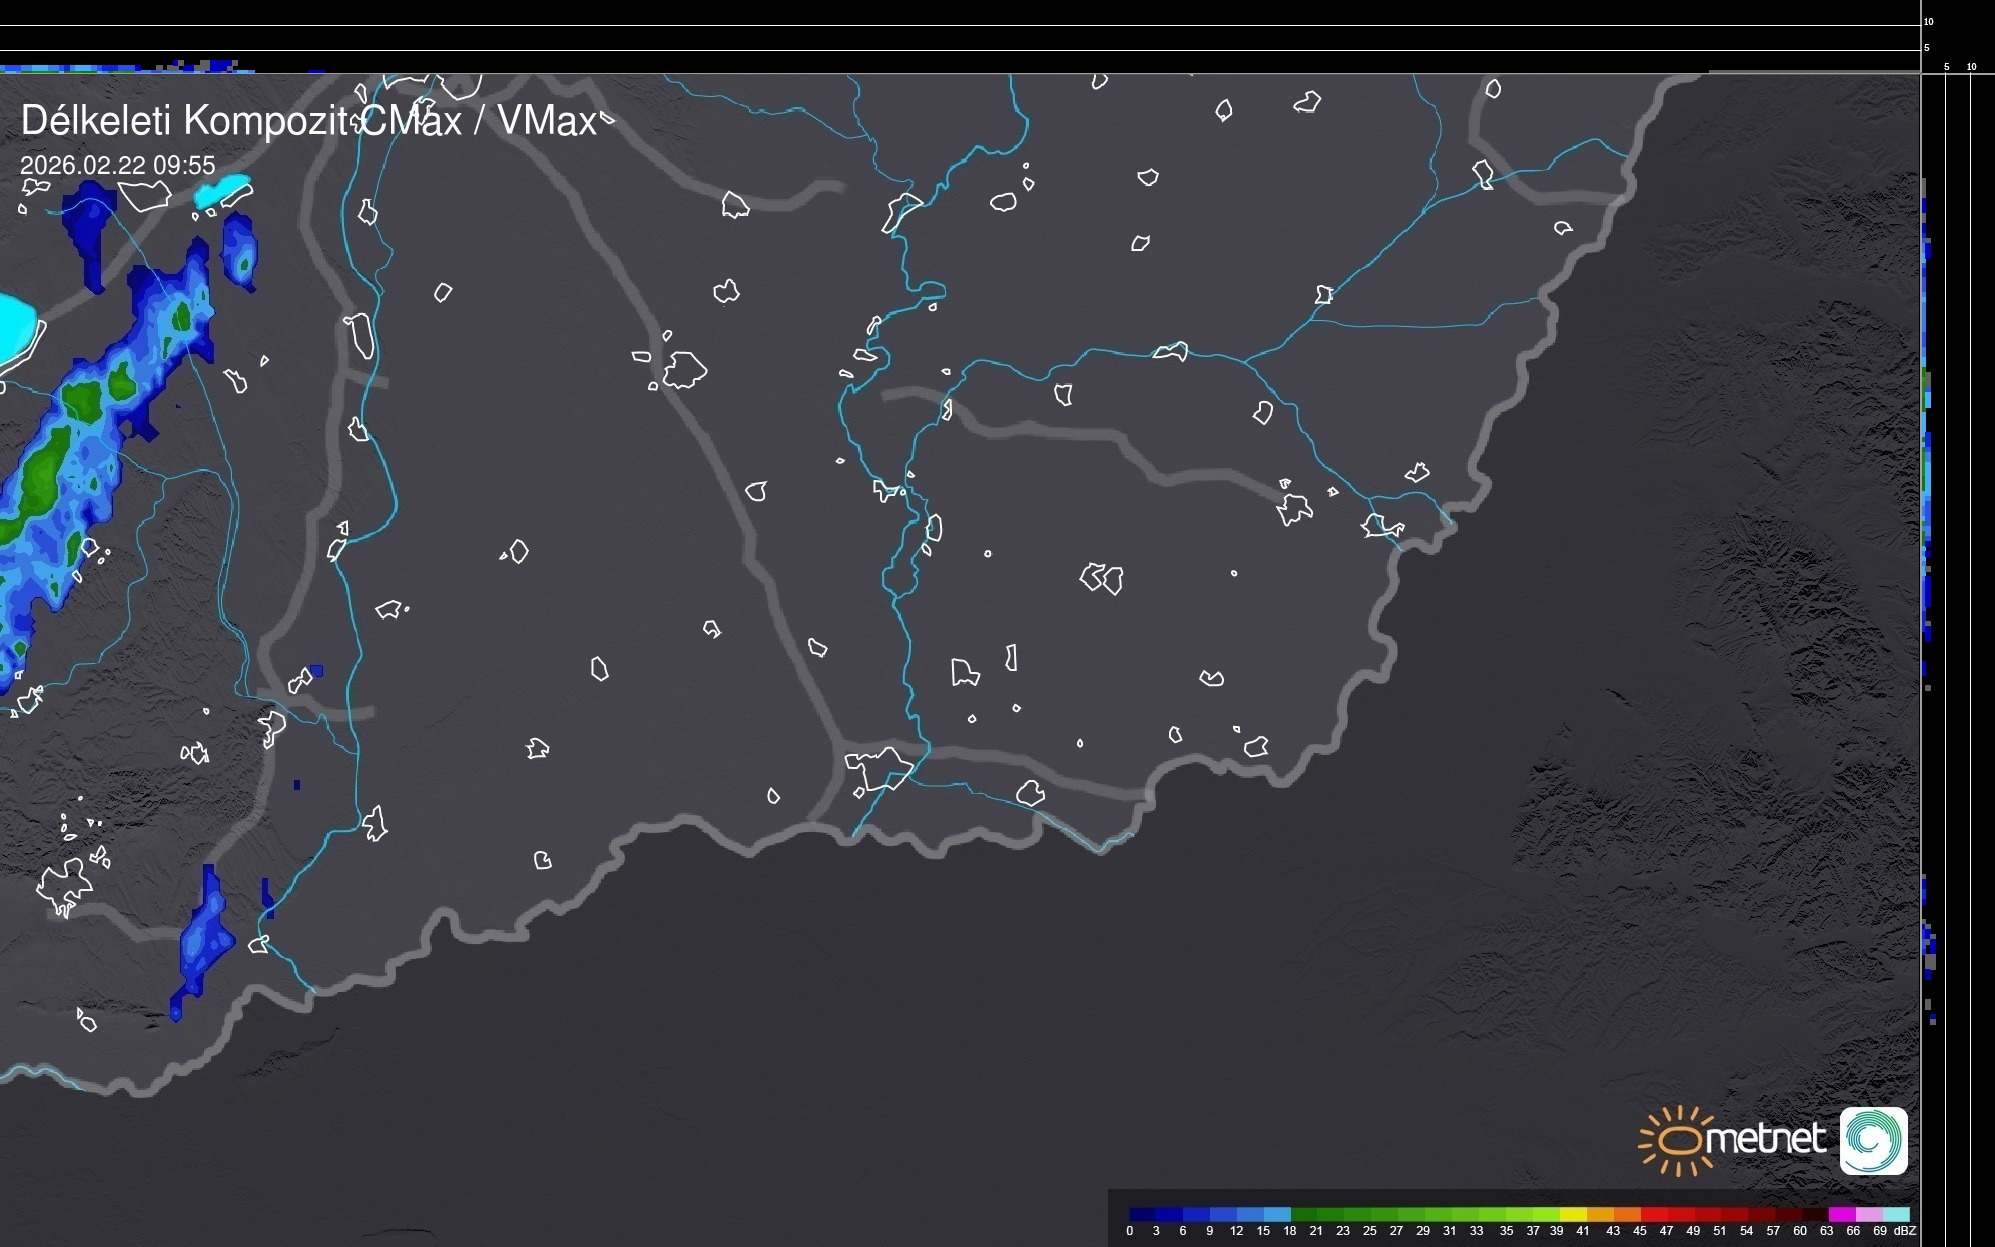Click the horizontal VMax top profile strip
This screenshot has height=1247, width=1995.
120,67
